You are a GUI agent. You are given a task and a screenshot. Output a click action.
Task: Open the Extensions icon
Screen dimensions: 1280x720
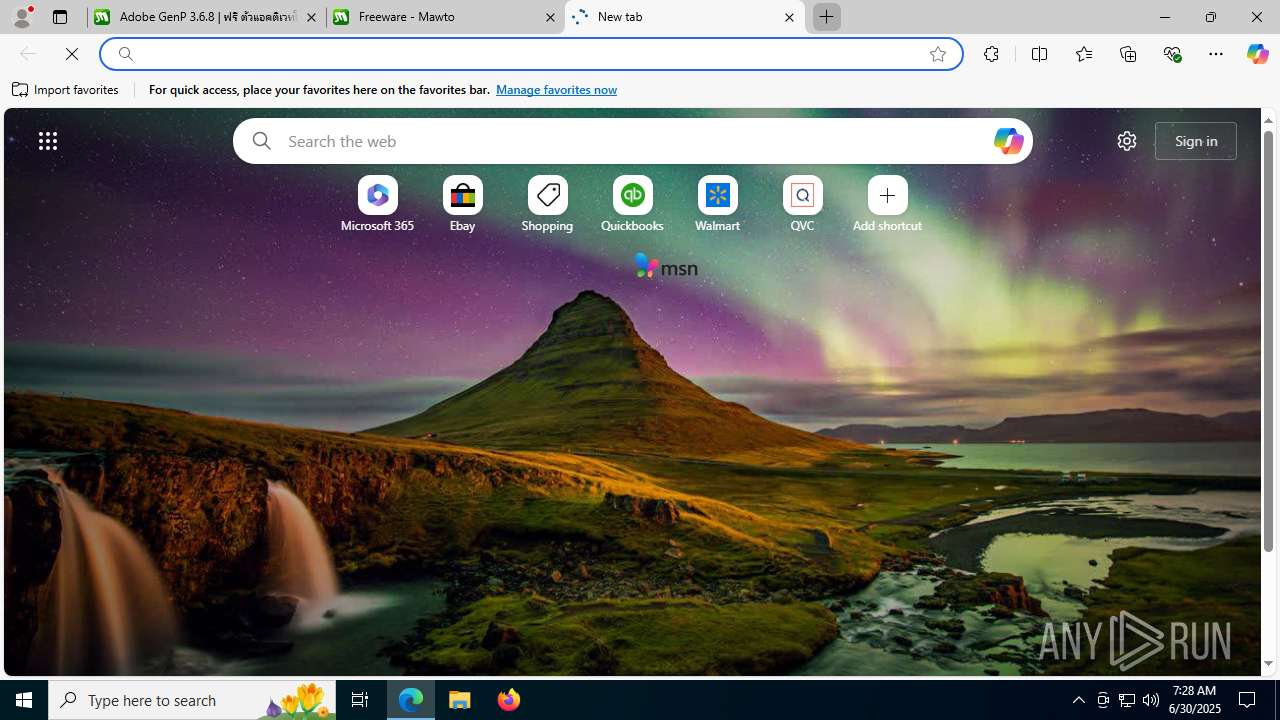pyautogui.click(x=991, y=54)
